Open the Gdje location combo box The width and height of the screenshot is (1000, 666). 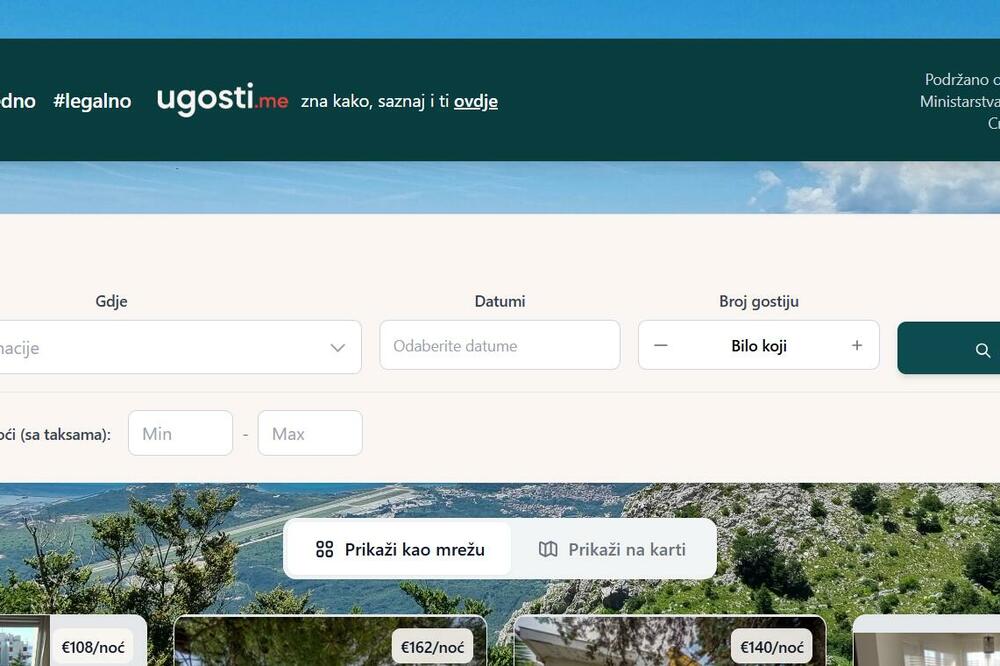179,347
